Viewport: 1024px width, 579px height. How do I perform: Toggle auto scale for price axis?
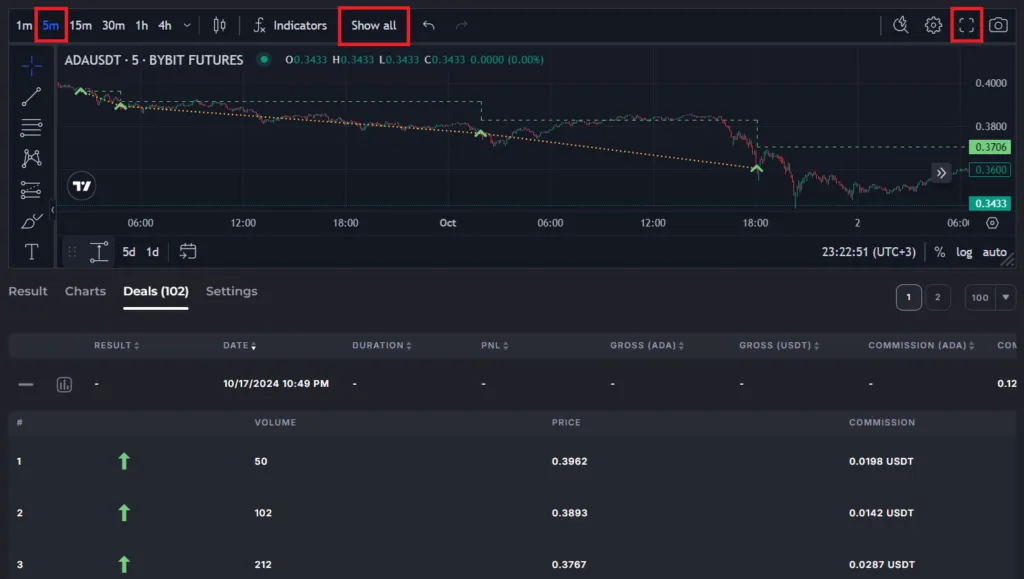[x=994, y=252]
